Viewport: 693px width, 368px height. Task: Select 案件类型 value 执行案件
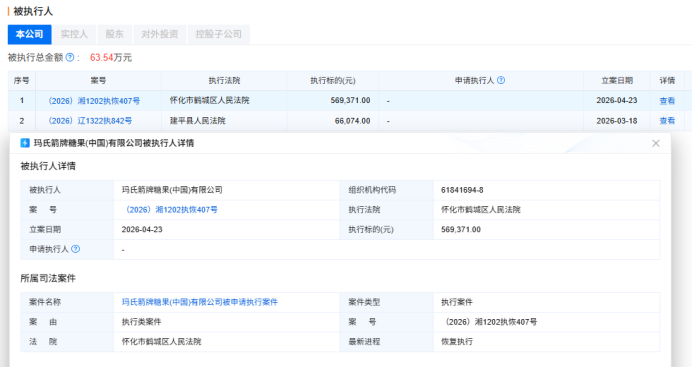tap(457, 302)
